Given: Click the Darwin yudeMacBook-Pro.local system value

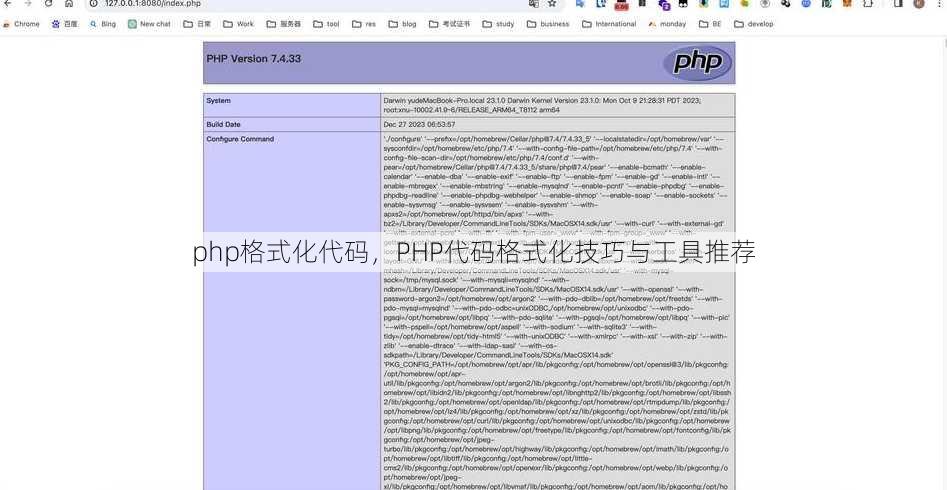Looking at the screenshot, I should (542, 105).
